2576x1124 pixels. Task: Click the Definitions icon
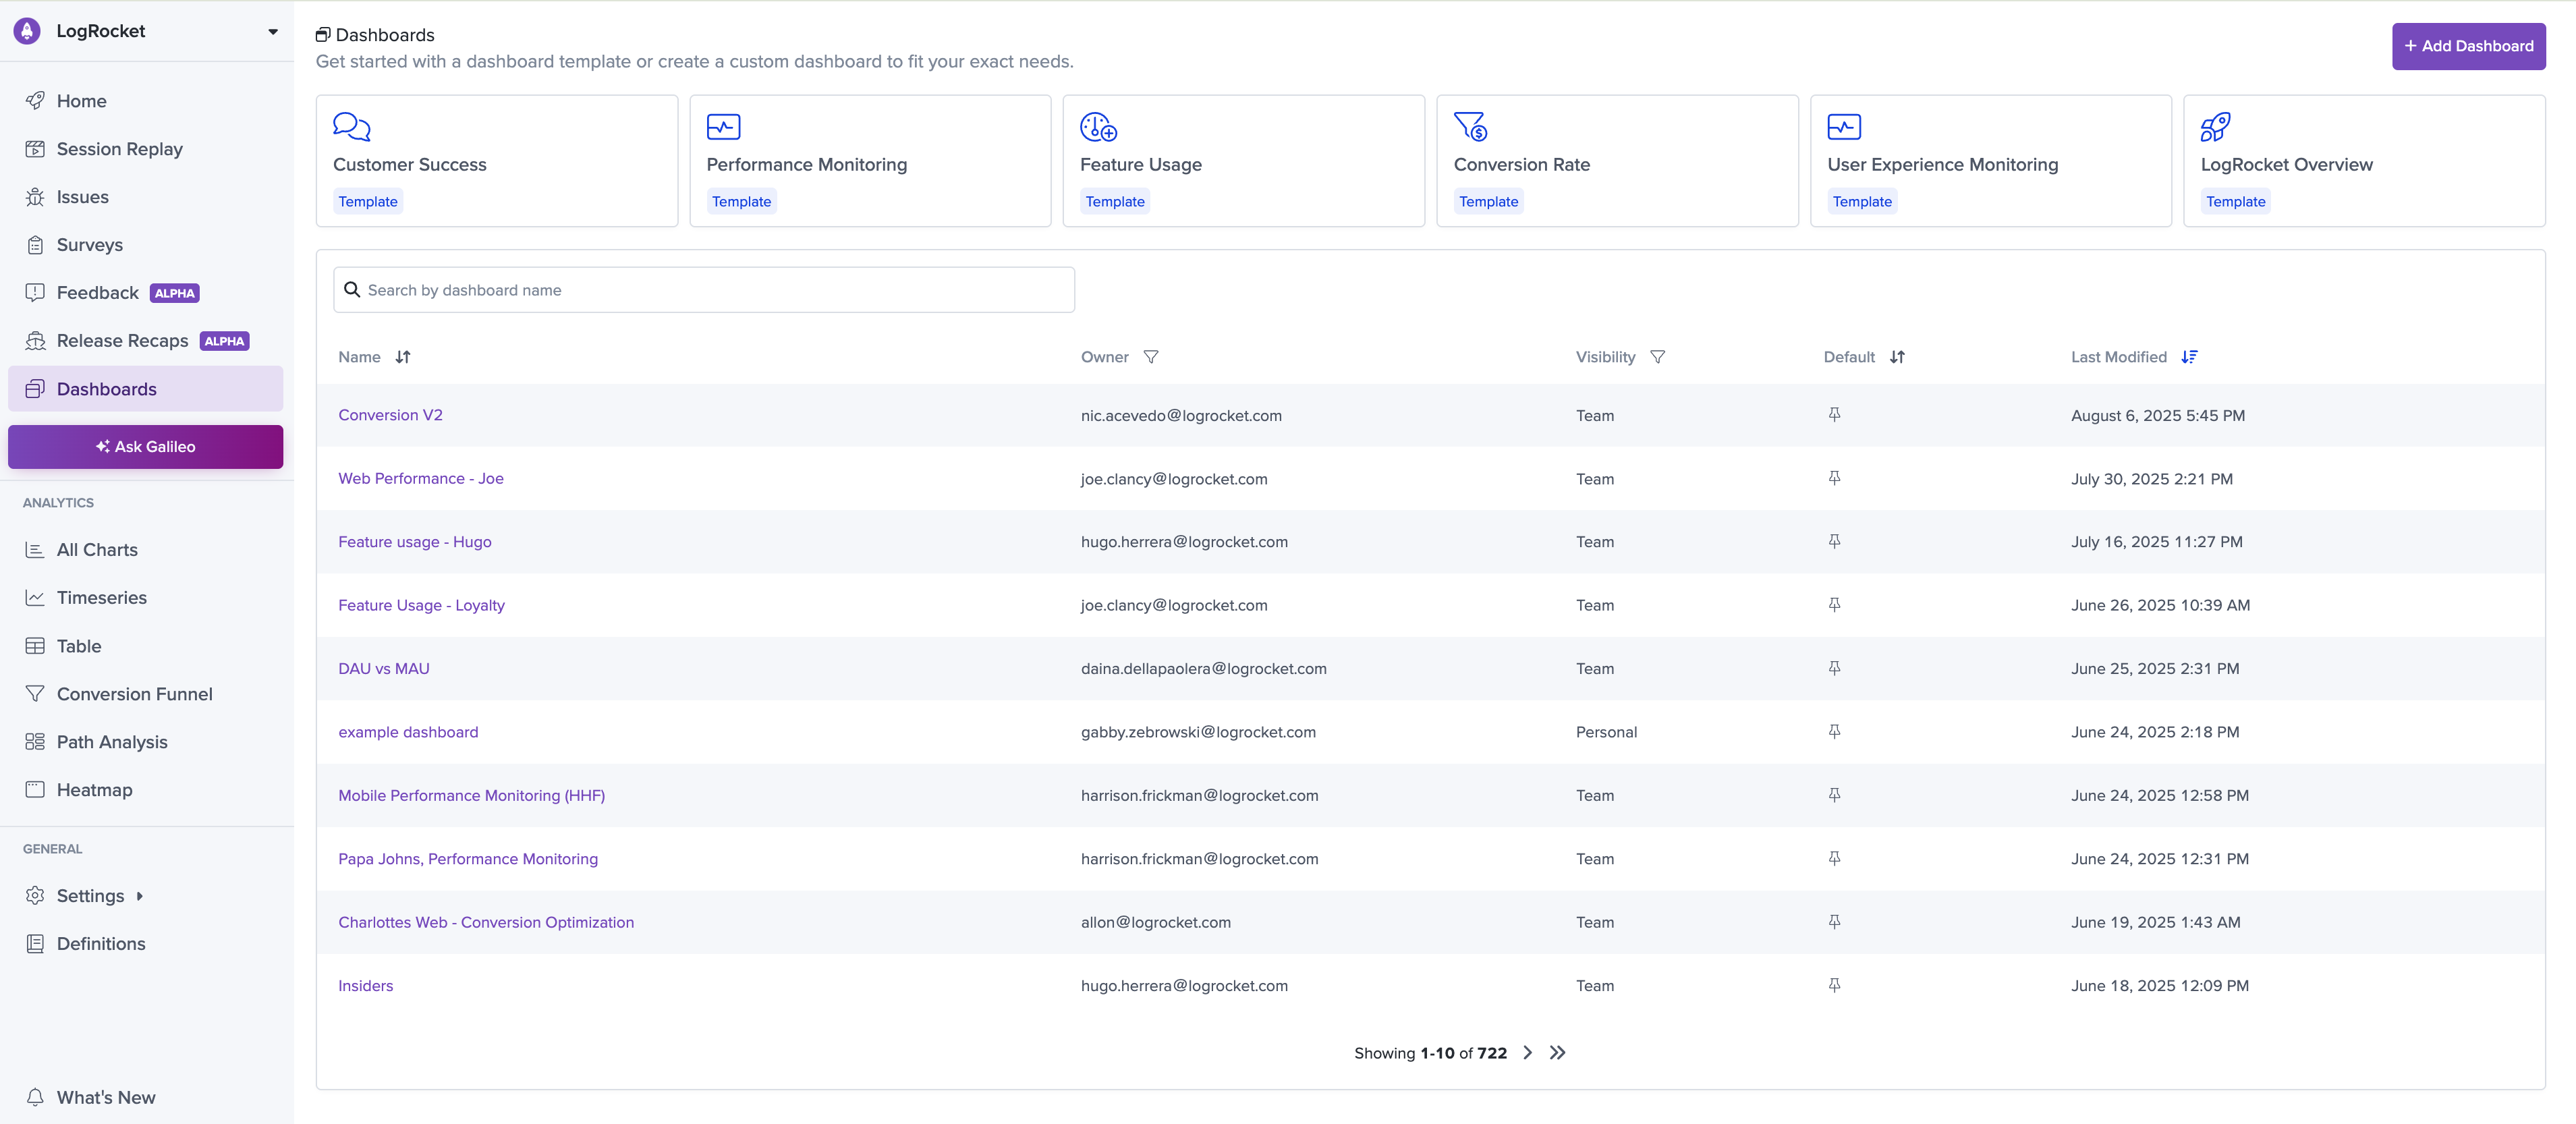tap(35, 944)
